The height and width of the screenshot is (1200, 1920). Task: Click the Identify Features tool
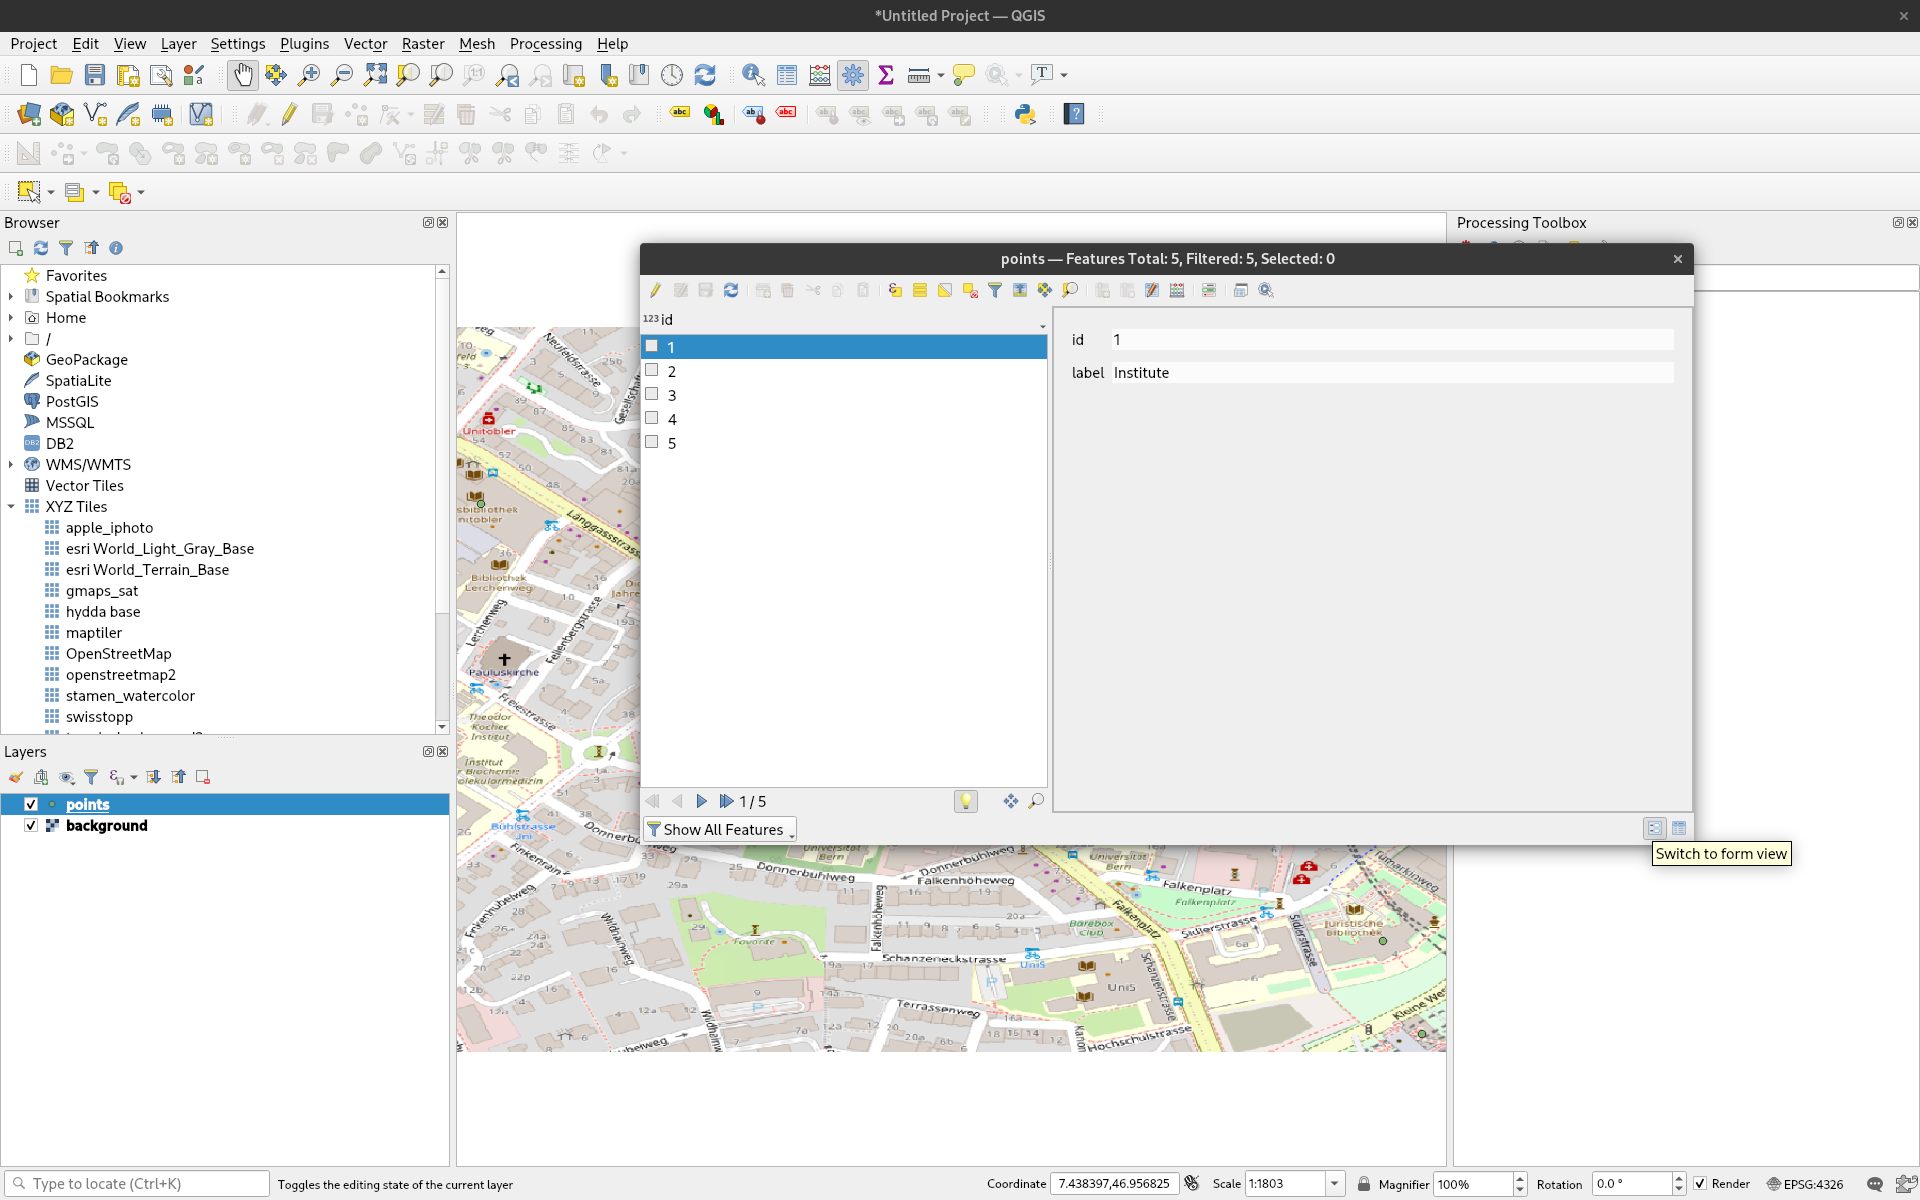pos(753,75)
